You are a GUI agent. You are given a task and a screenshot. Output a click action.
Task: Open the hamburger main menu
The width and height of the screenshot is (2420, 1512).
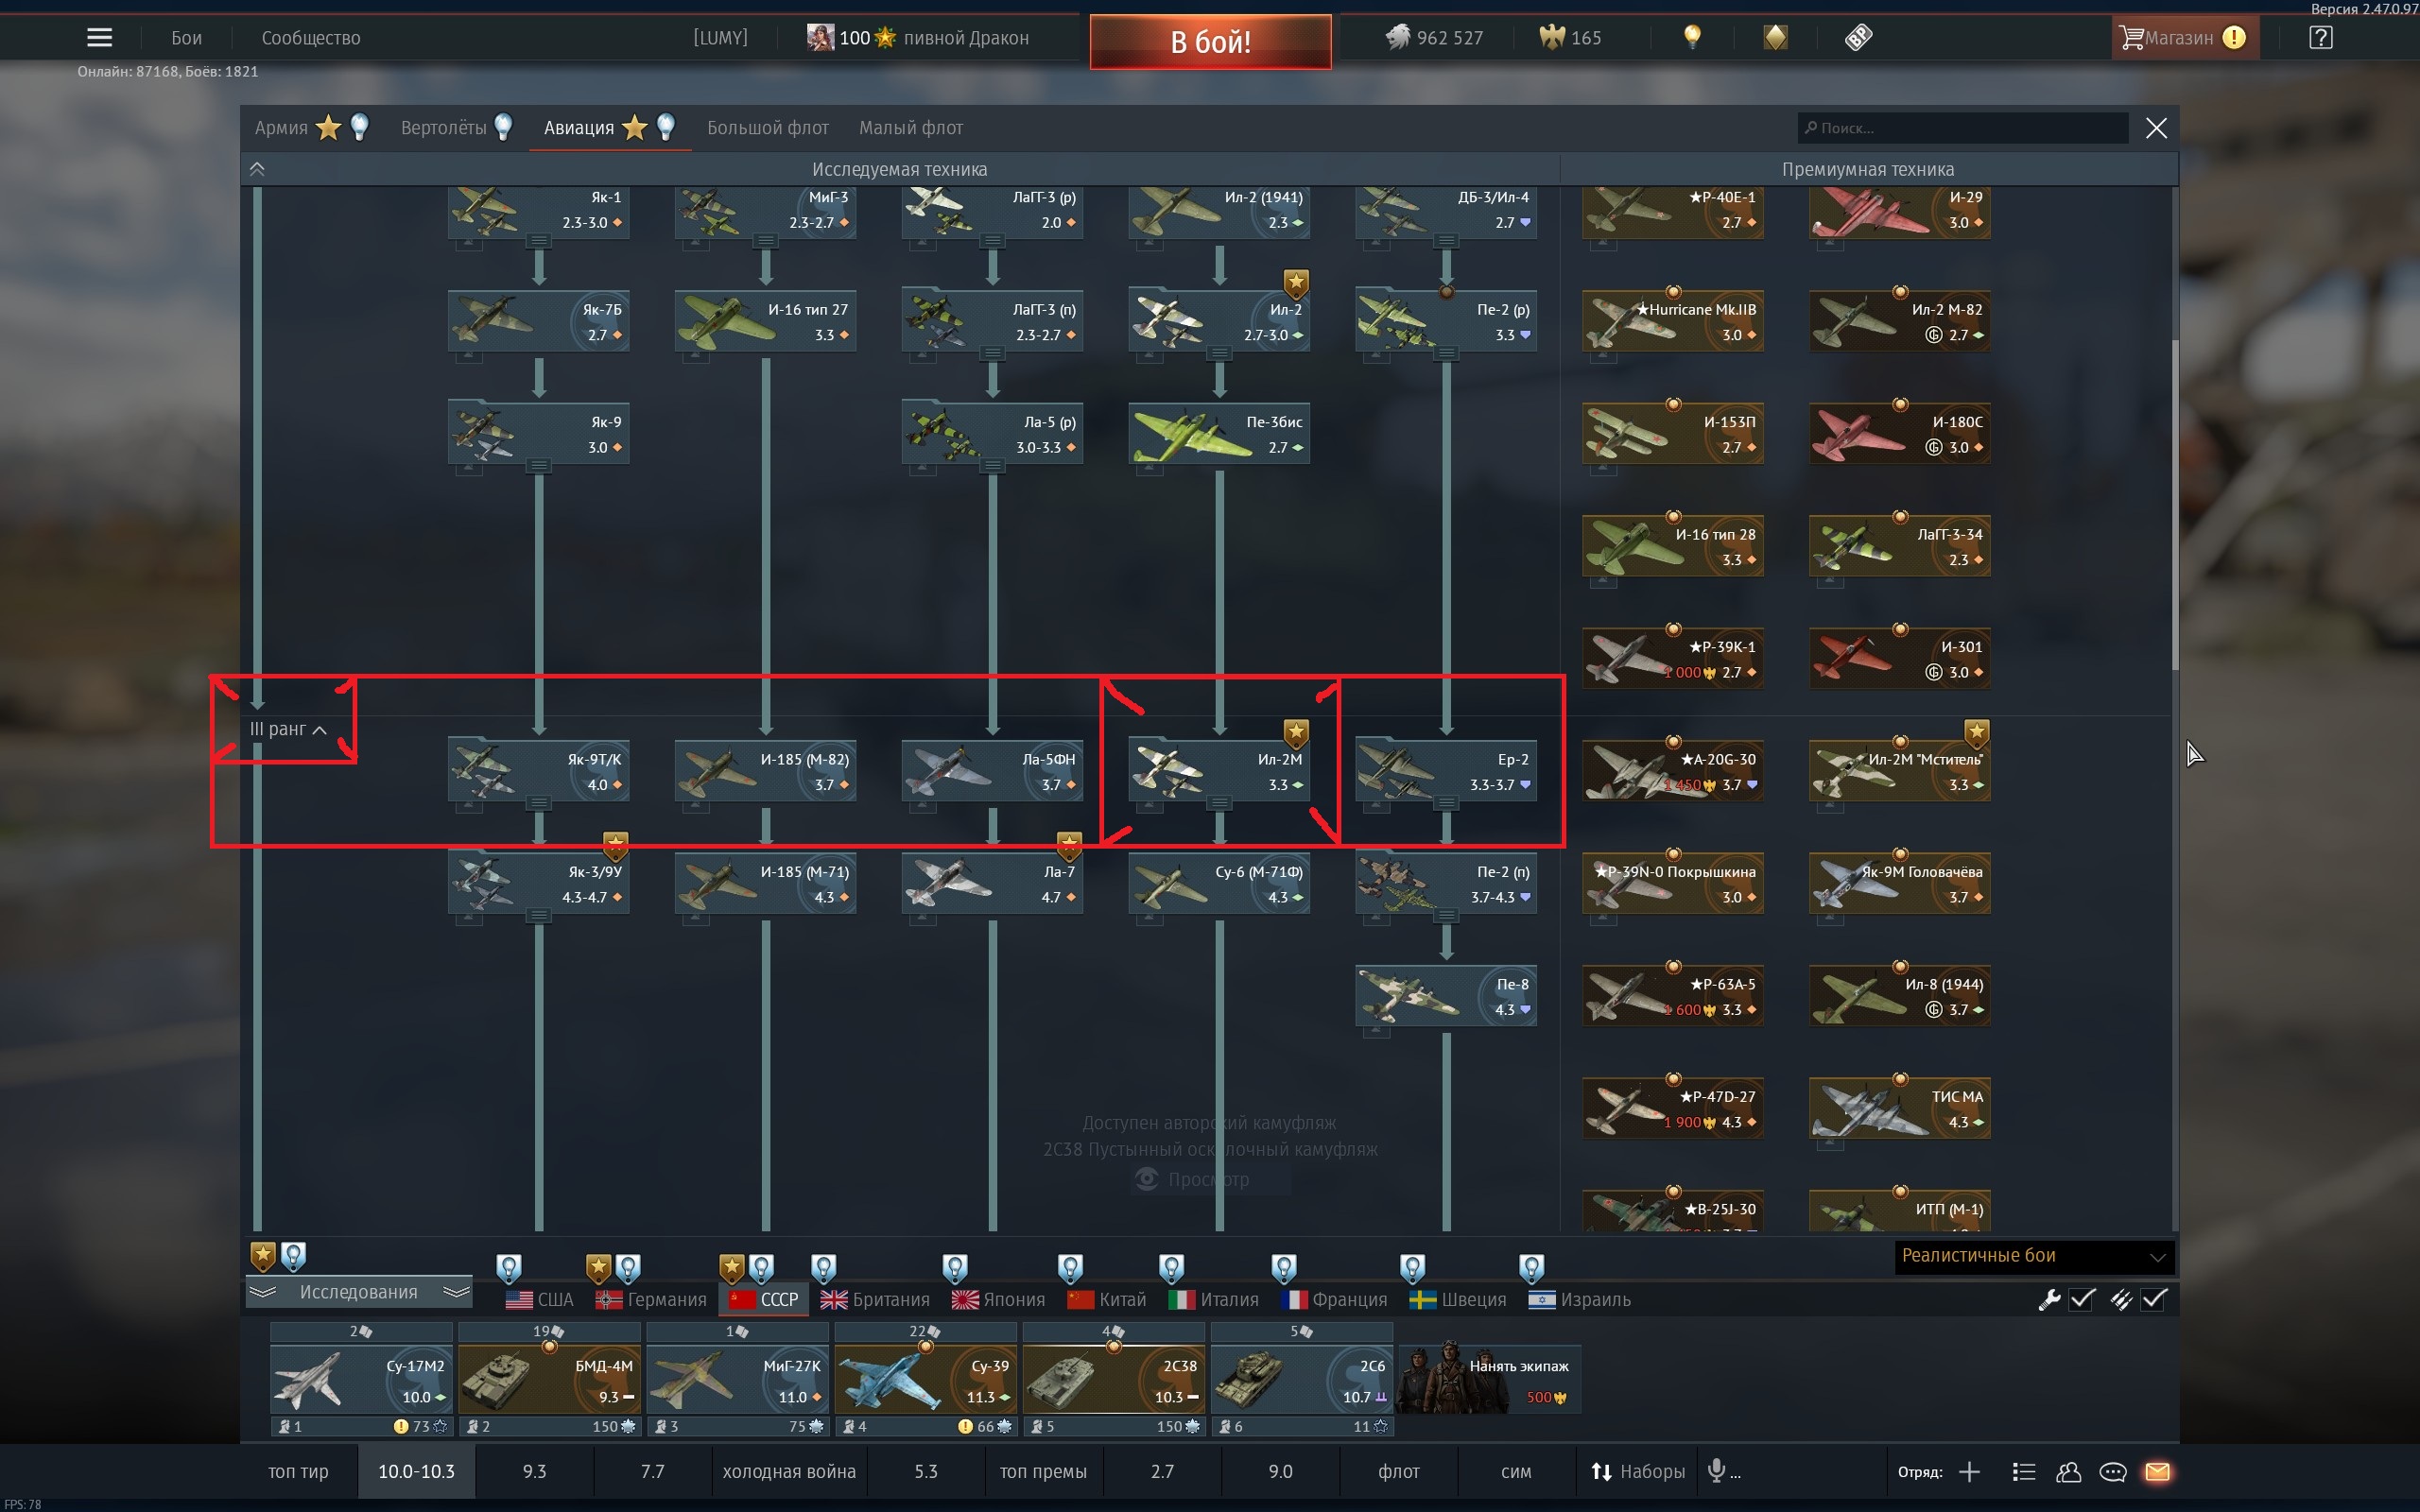(x=99, y=38)
